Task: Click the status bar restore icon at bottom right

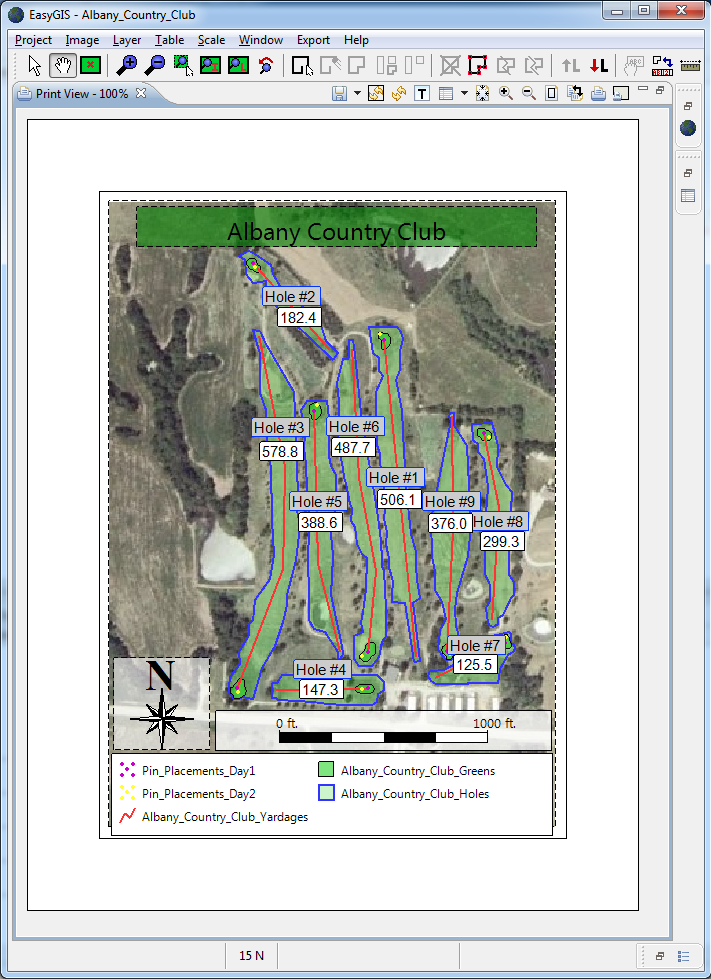Action: pos(660,956)
